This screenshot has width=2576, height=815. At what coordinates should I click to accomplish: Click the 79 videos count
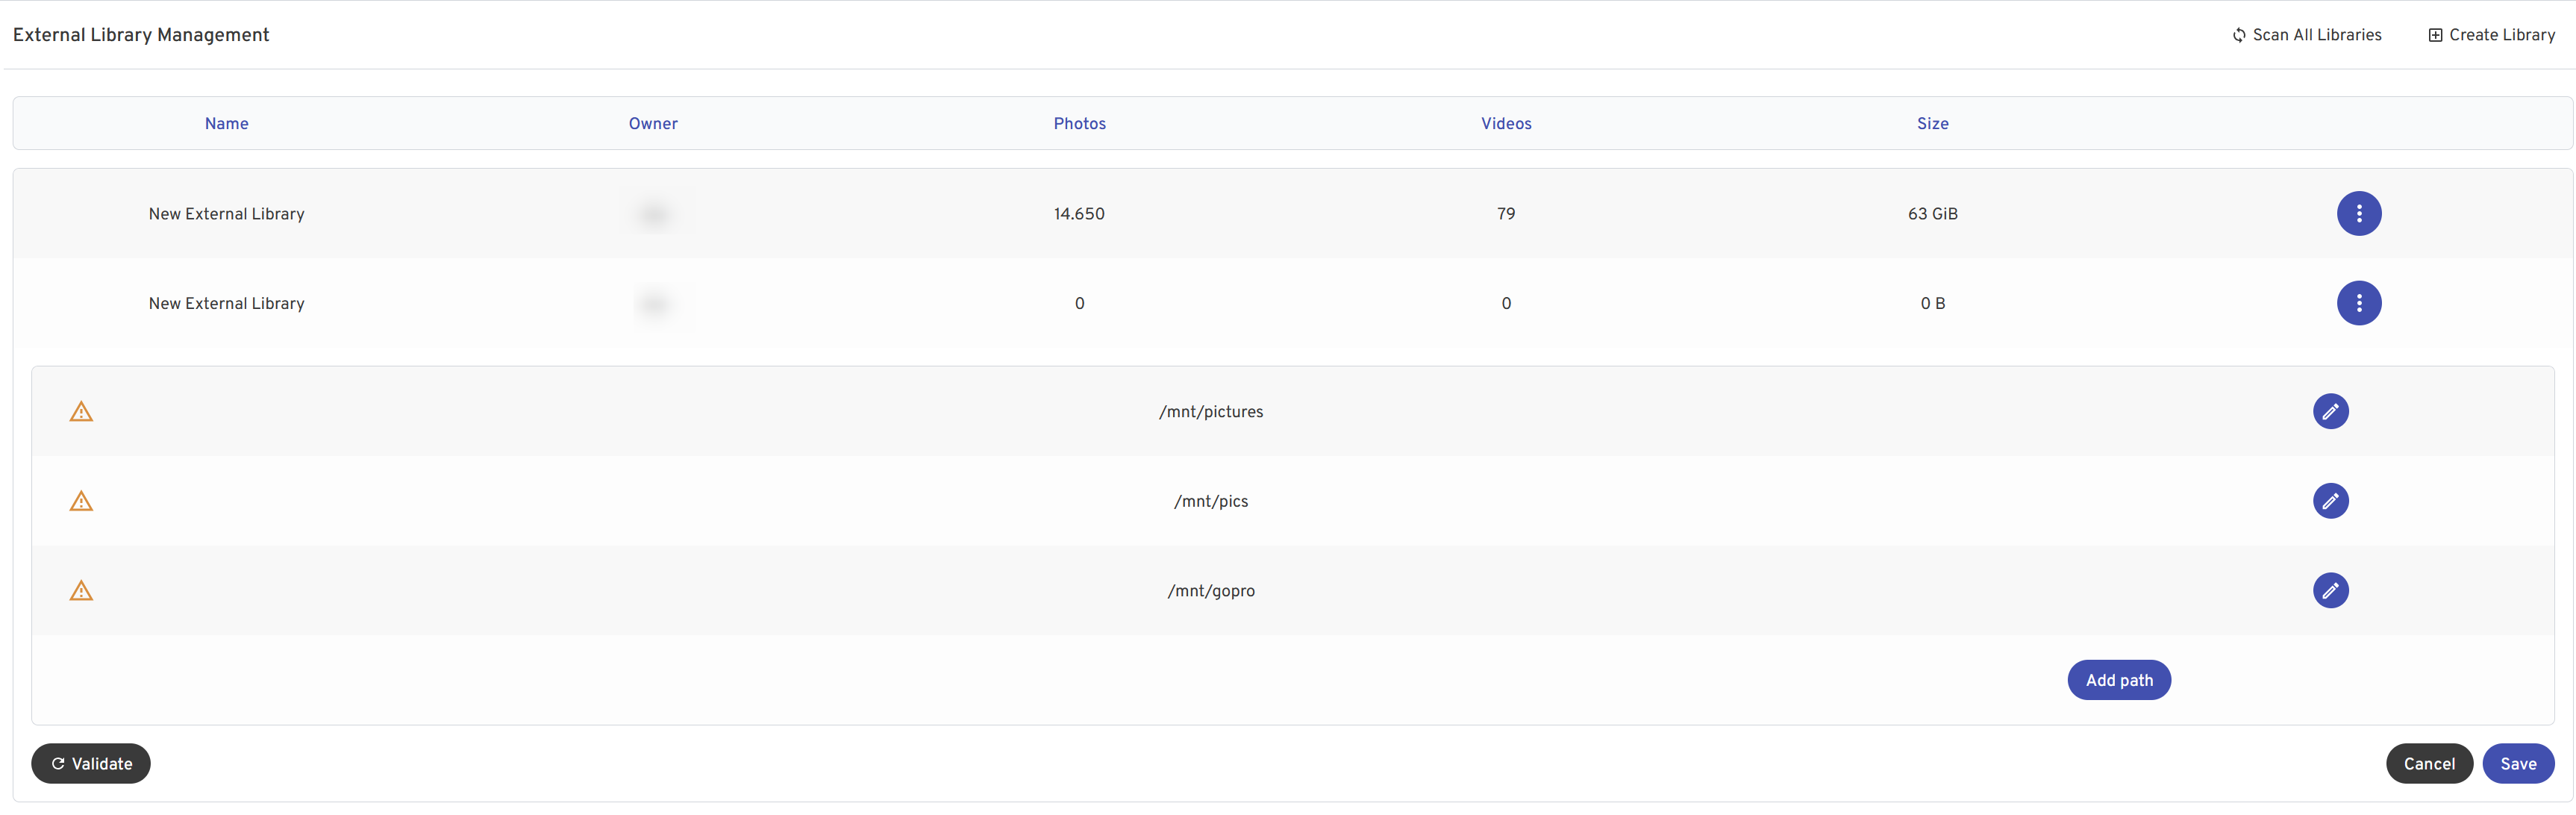1506,214
